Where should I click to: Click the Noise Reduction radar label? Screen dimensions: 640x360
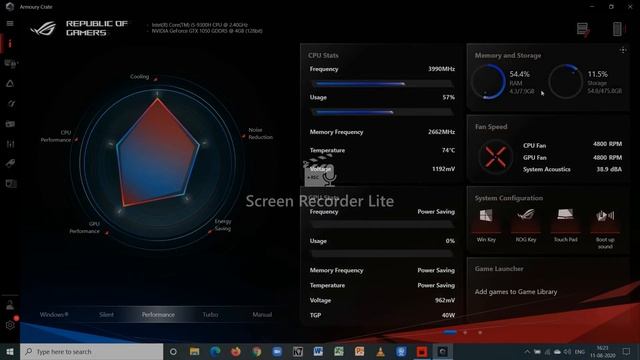[260, 133]
